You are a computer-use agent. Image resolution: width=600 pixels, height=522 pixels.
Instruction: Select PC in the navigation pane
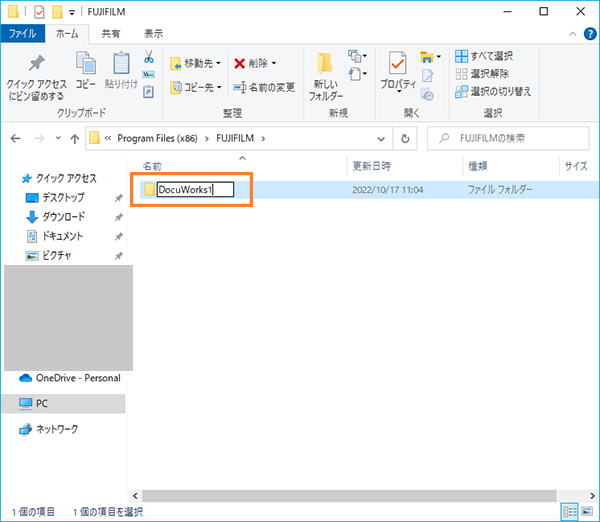tap(63, 403)
